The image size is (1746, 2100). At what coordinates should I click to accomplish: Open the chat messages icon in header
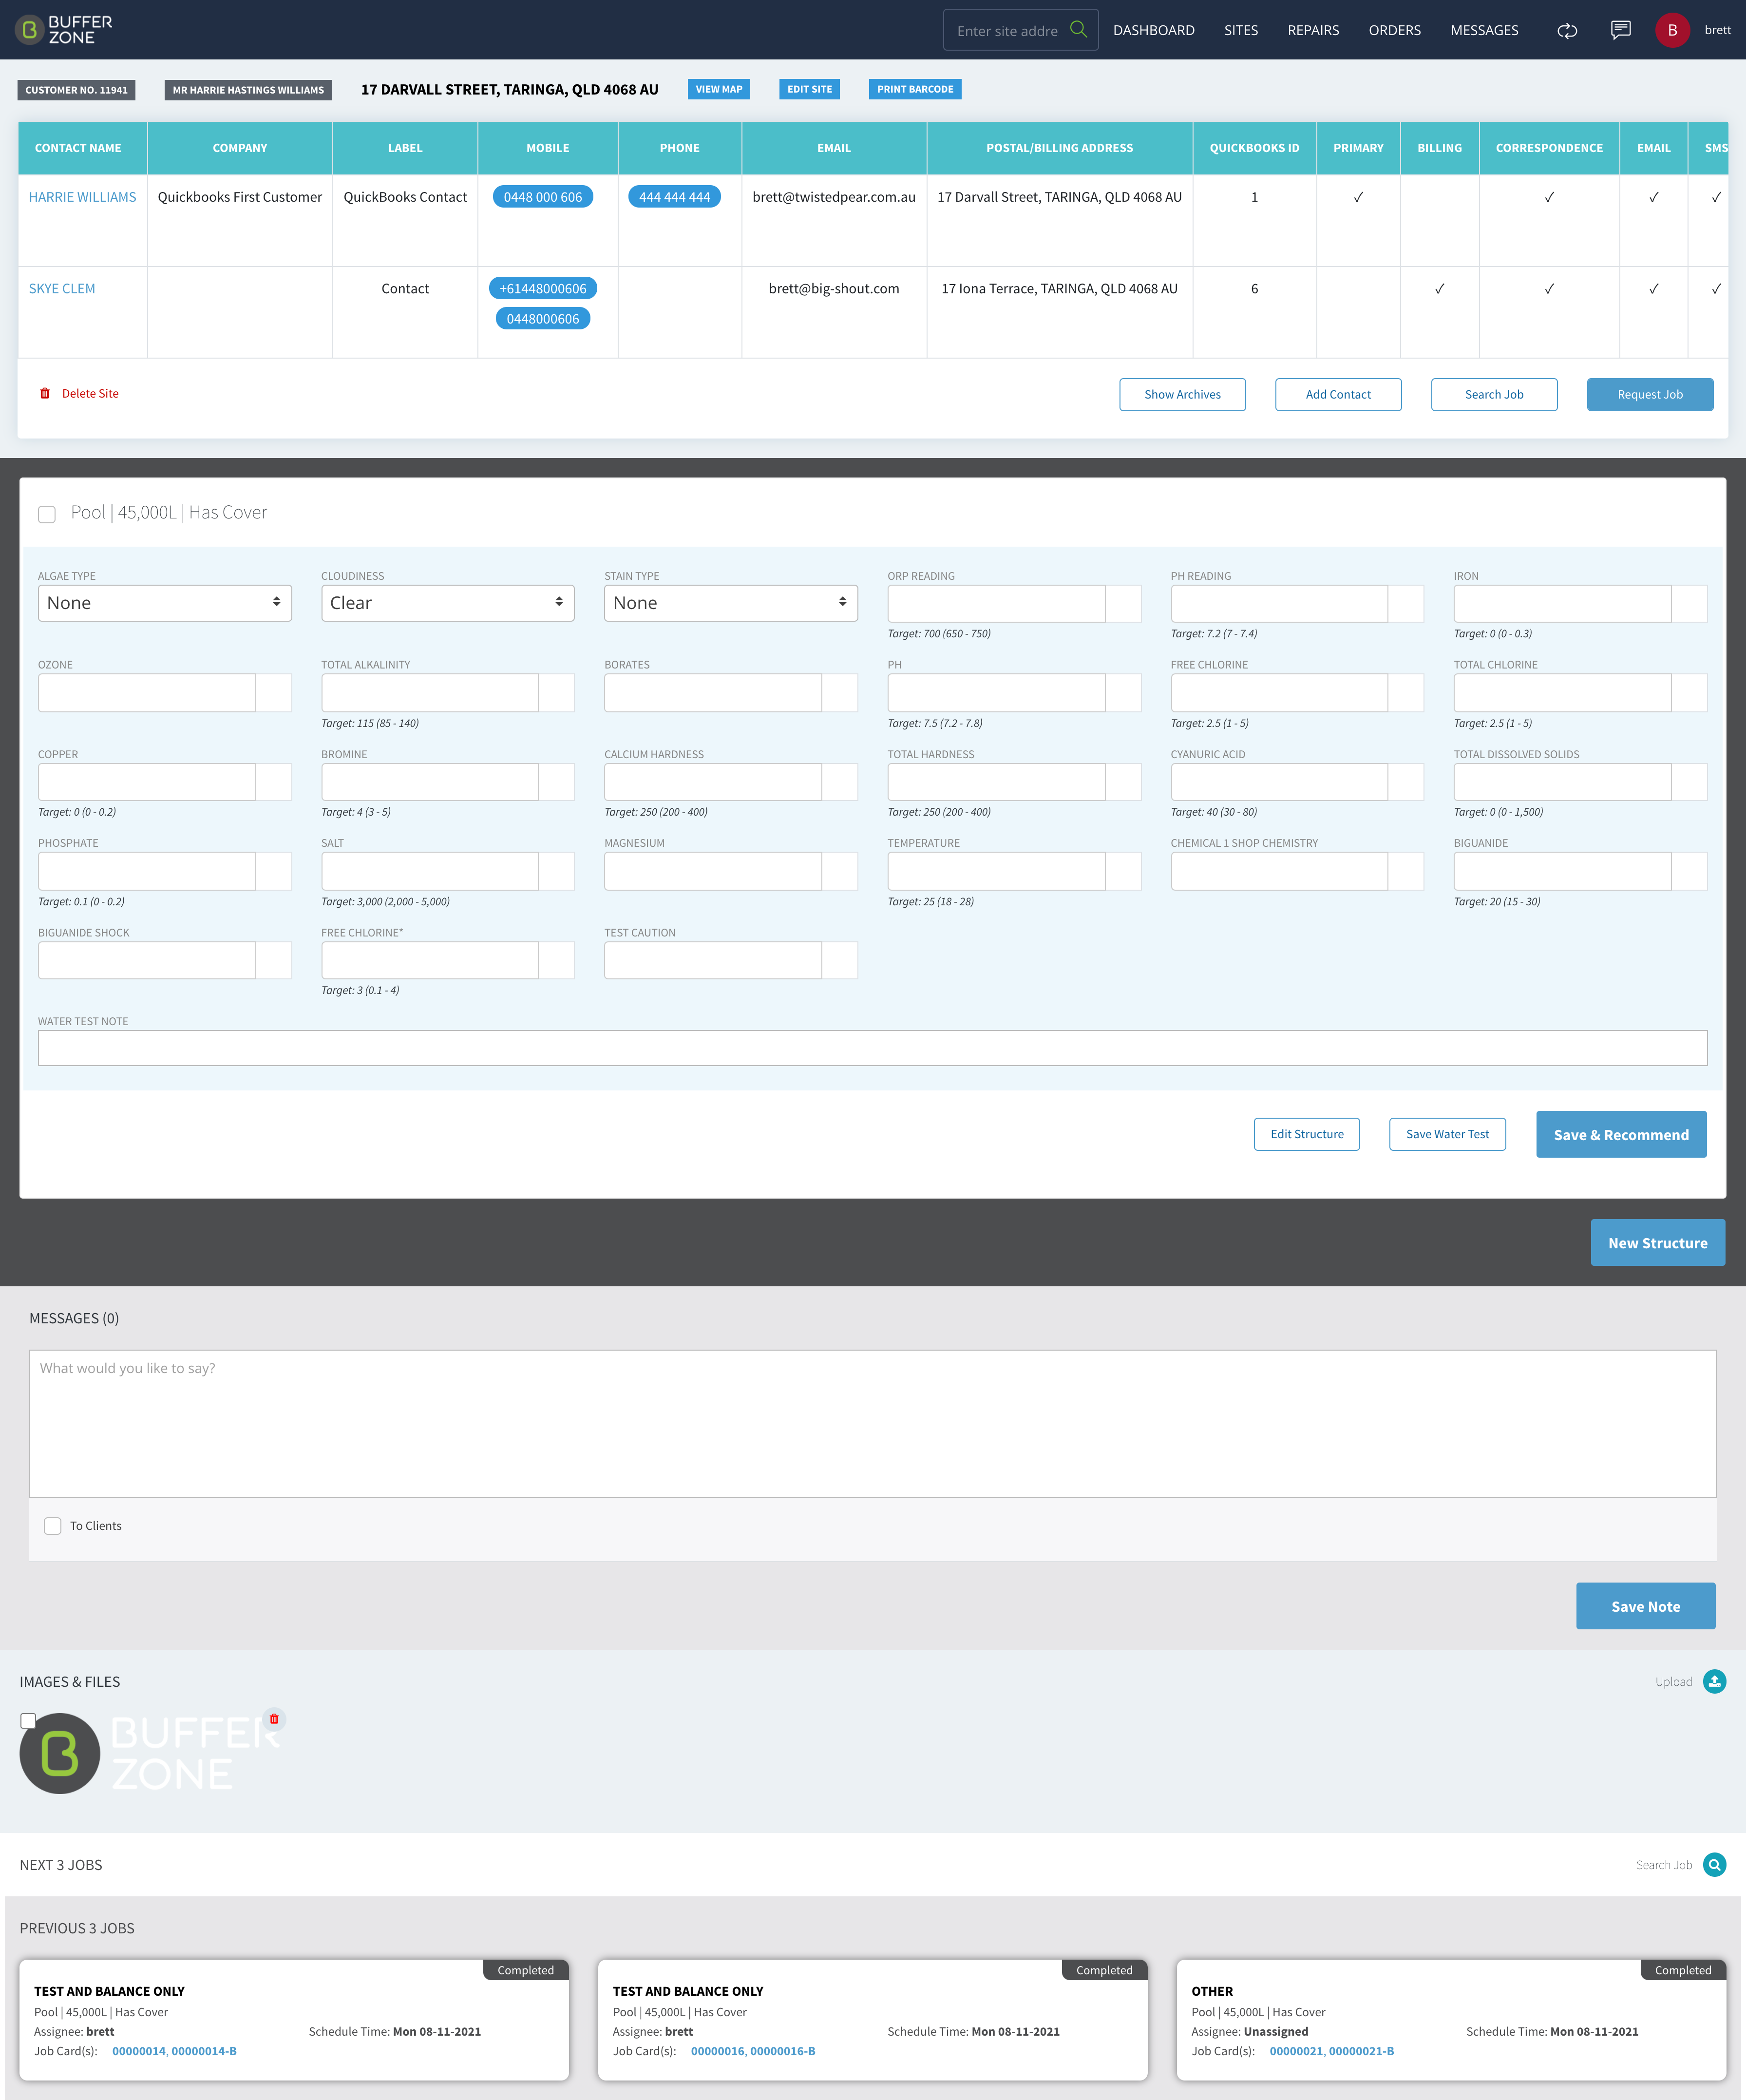pos(1621,30)
